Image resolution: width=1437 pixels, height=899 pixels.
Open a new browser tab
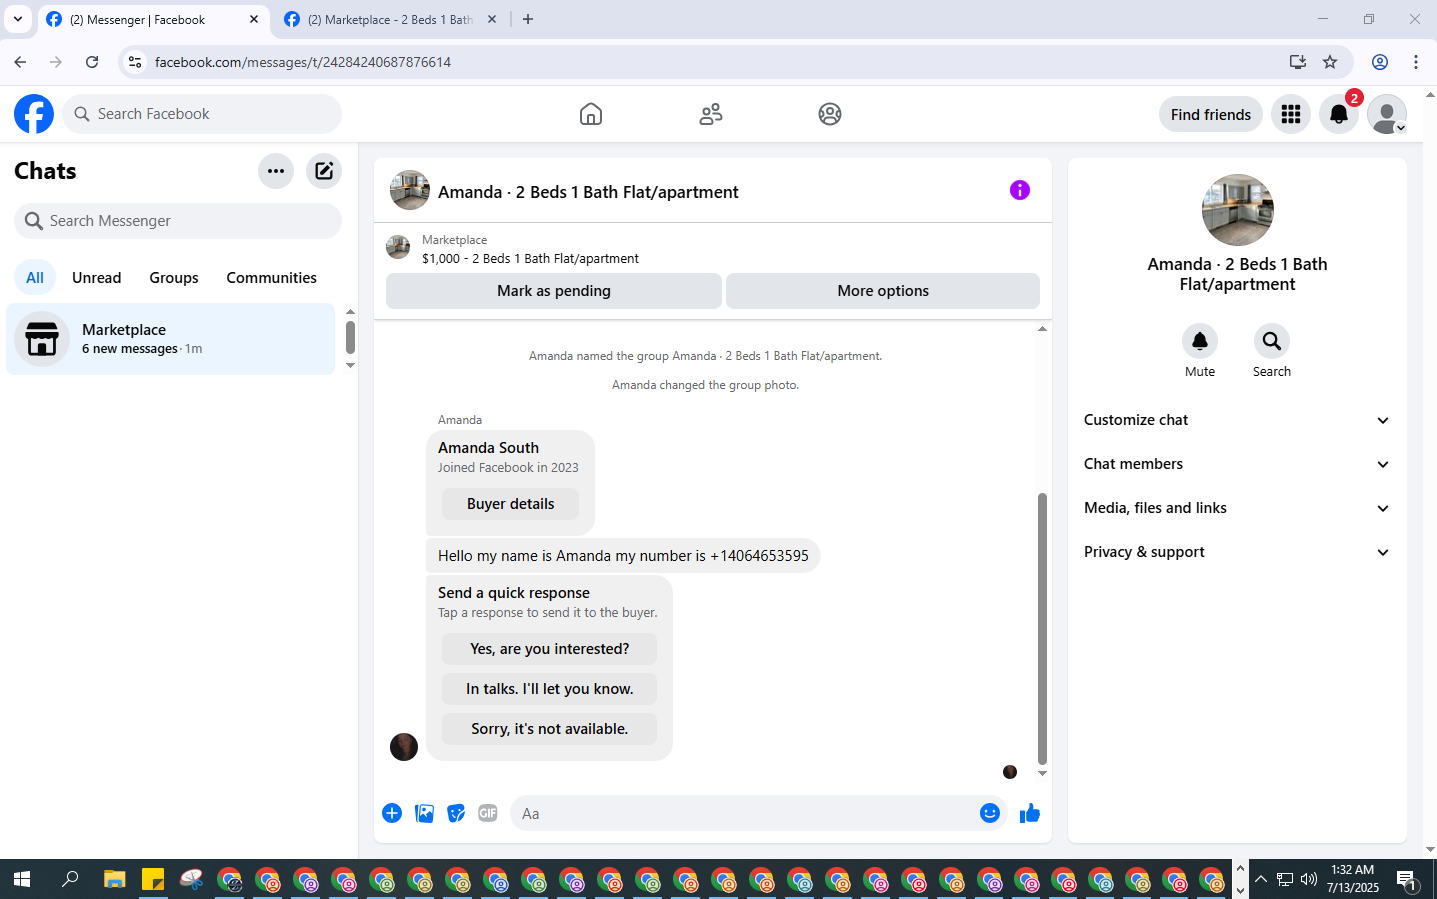click(x=528, y=19)
